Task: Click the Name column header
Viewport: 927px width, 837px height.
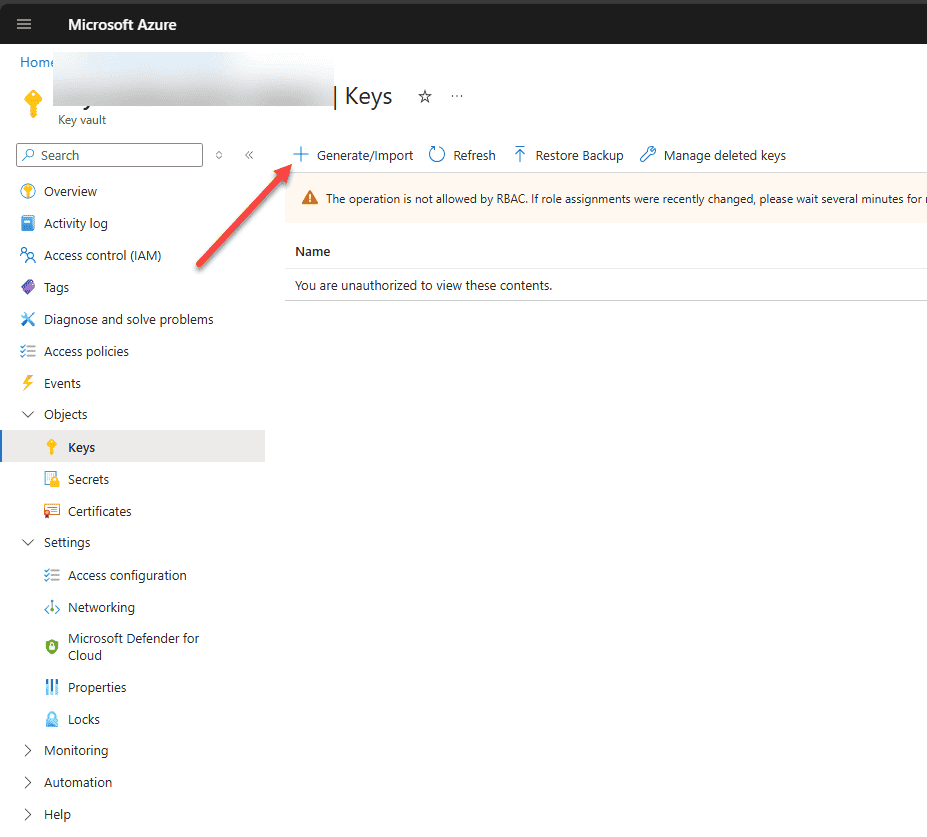Action: click(313, 252)
